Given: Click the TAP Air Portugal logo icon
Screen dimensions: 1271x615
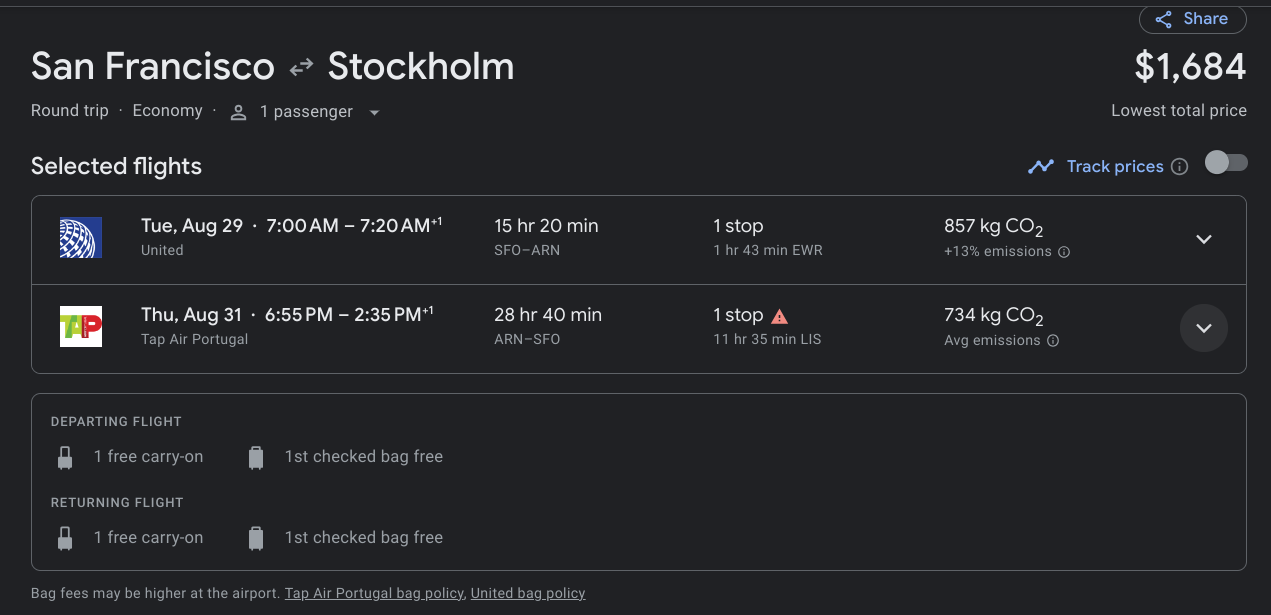Looking at the screenshot, I should coord(81,327).
